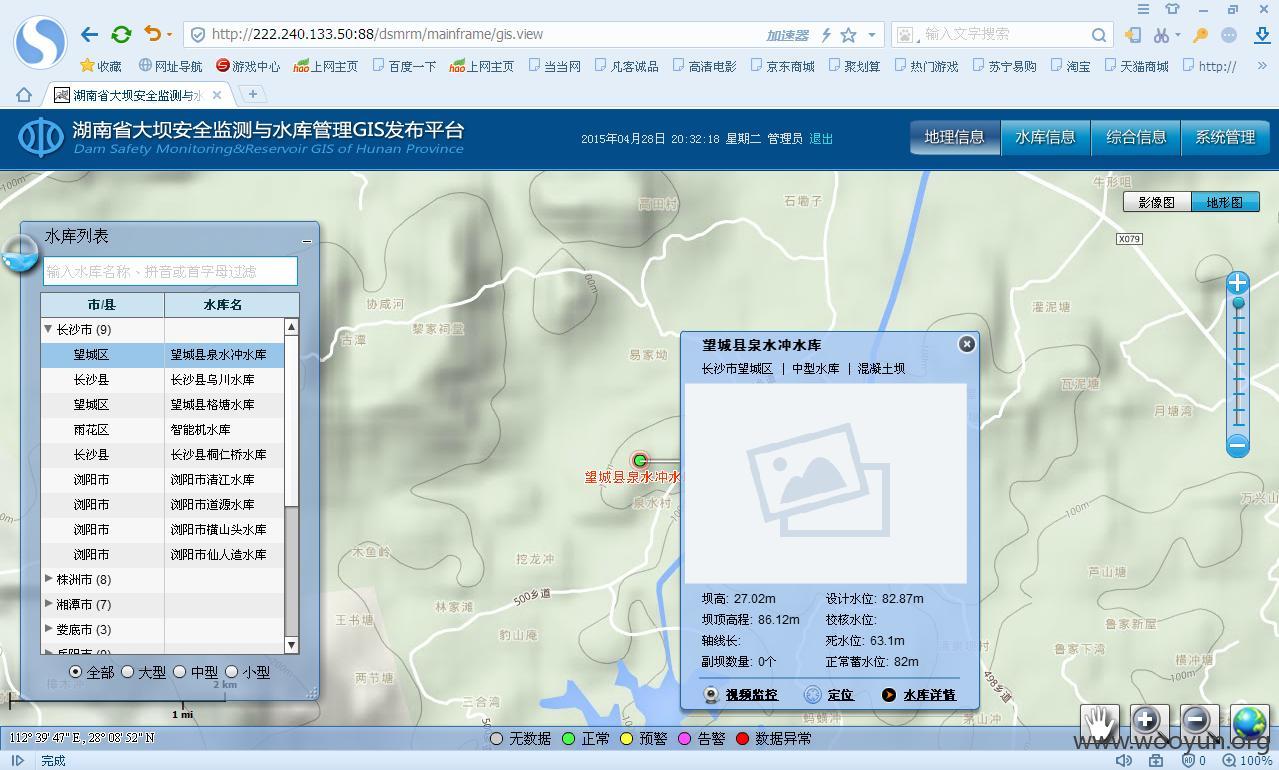Bookmark the page with the star icon

(848, 35)
